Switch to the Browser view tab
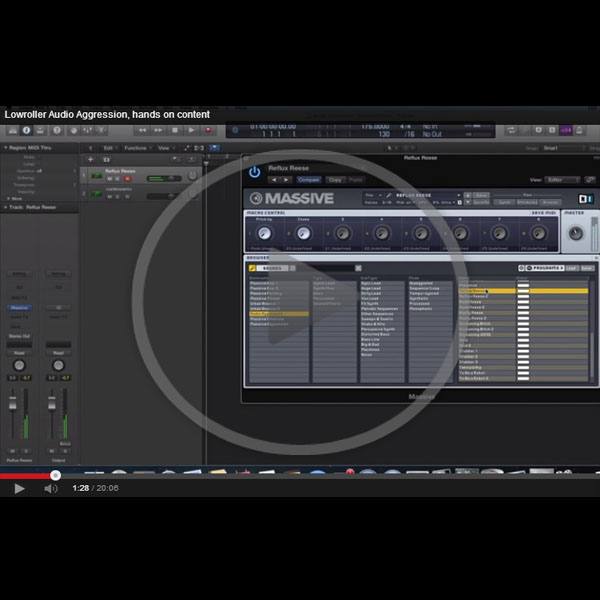The width and height of the screenshot is (600, 600). pos(550,202)
